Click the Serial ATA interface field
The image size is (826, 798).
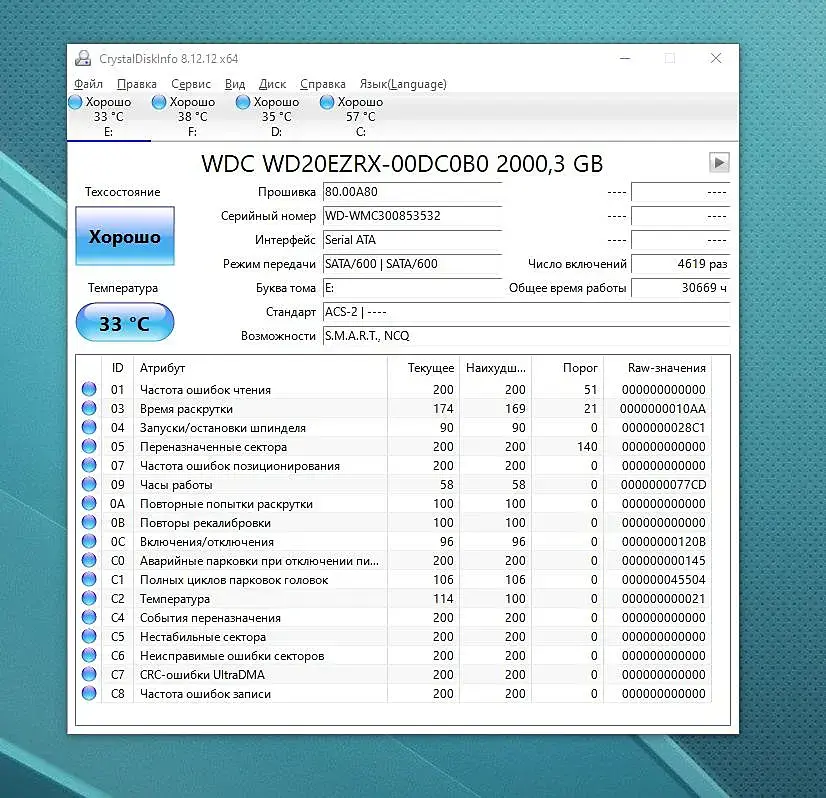click(x=412, y=240)
